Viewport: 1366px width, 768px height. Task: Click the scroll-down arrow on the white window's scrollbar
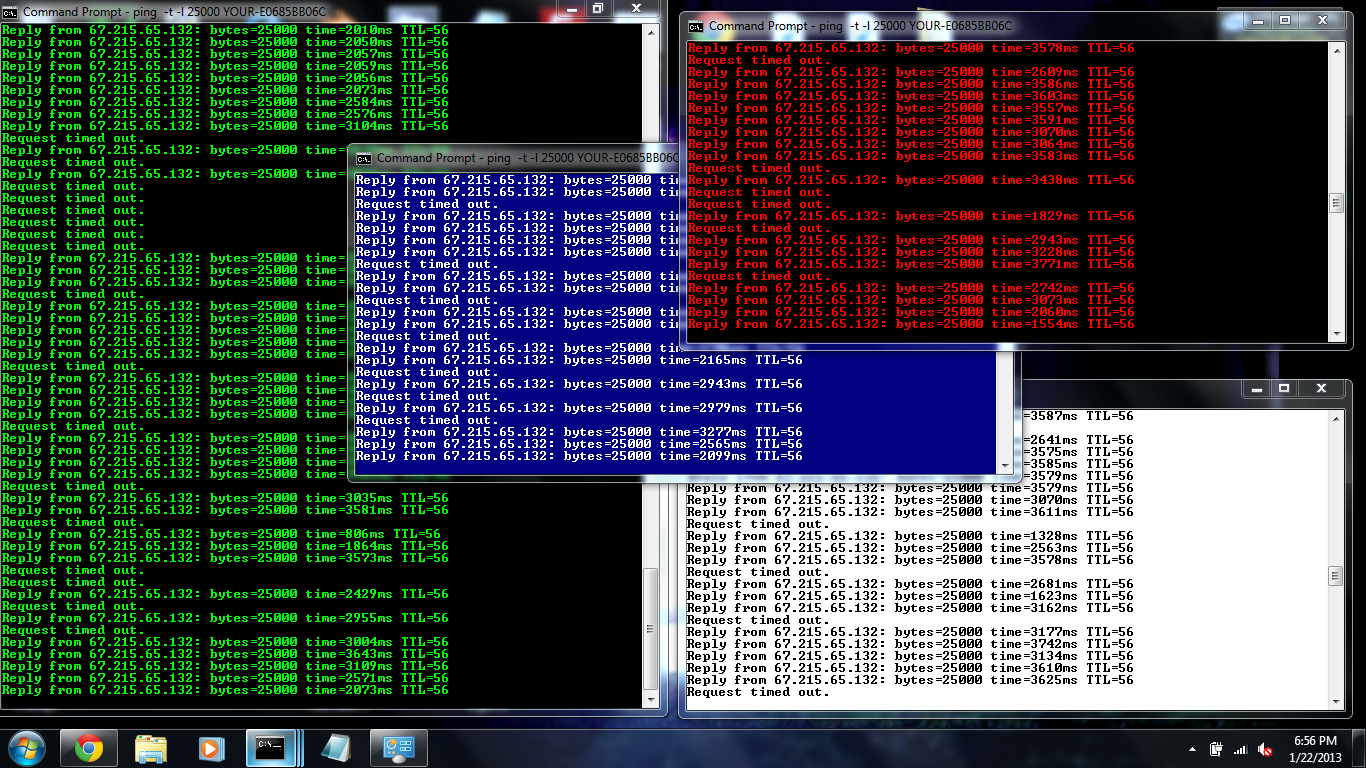click(x=1338, y=700)
